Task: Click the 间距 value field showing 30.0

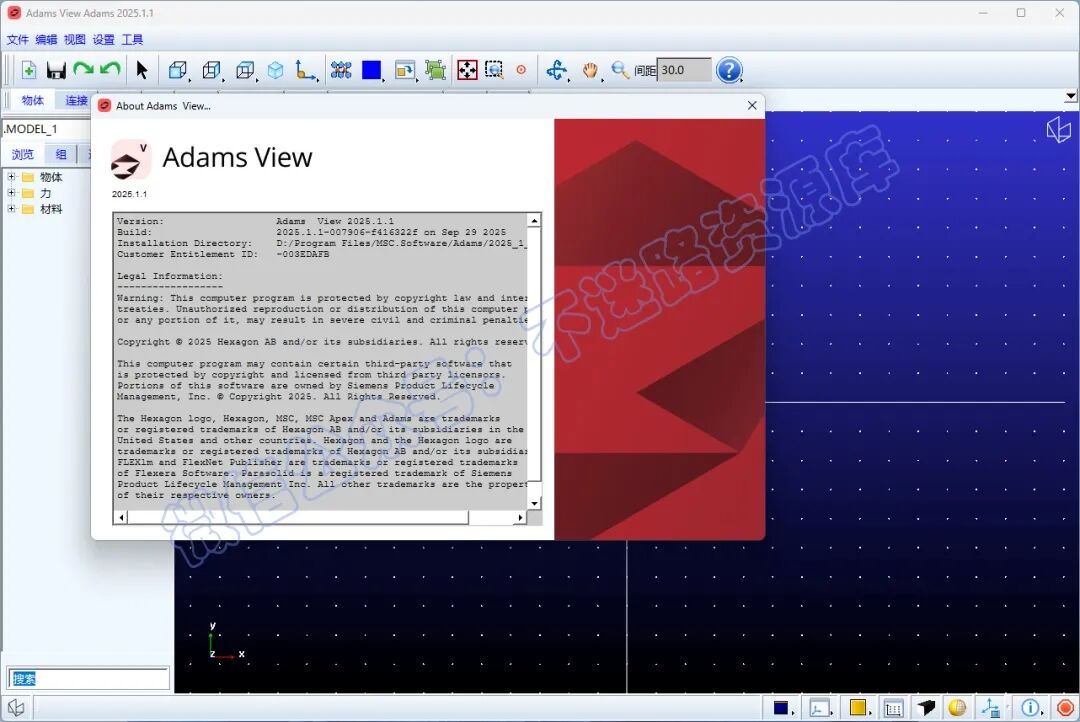Action: 684,70
